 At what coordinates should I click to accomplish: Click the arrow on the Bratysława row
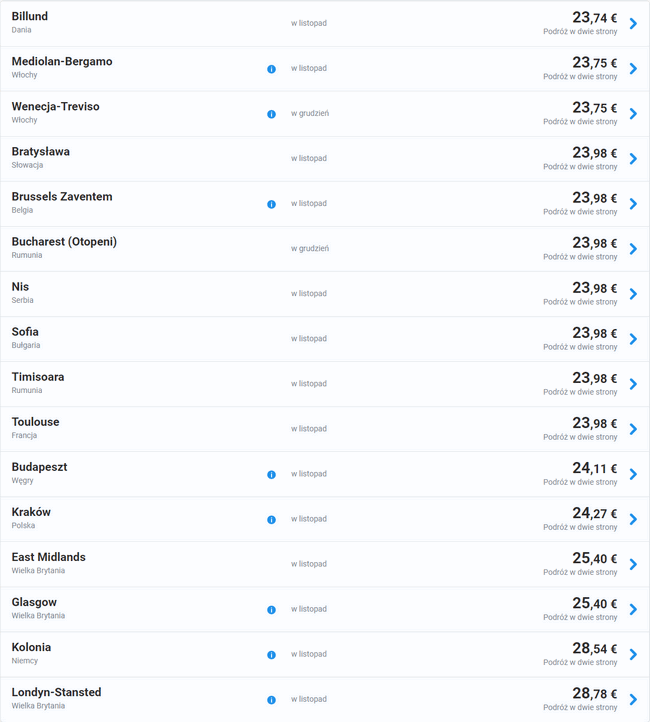(x=633, y=159)
